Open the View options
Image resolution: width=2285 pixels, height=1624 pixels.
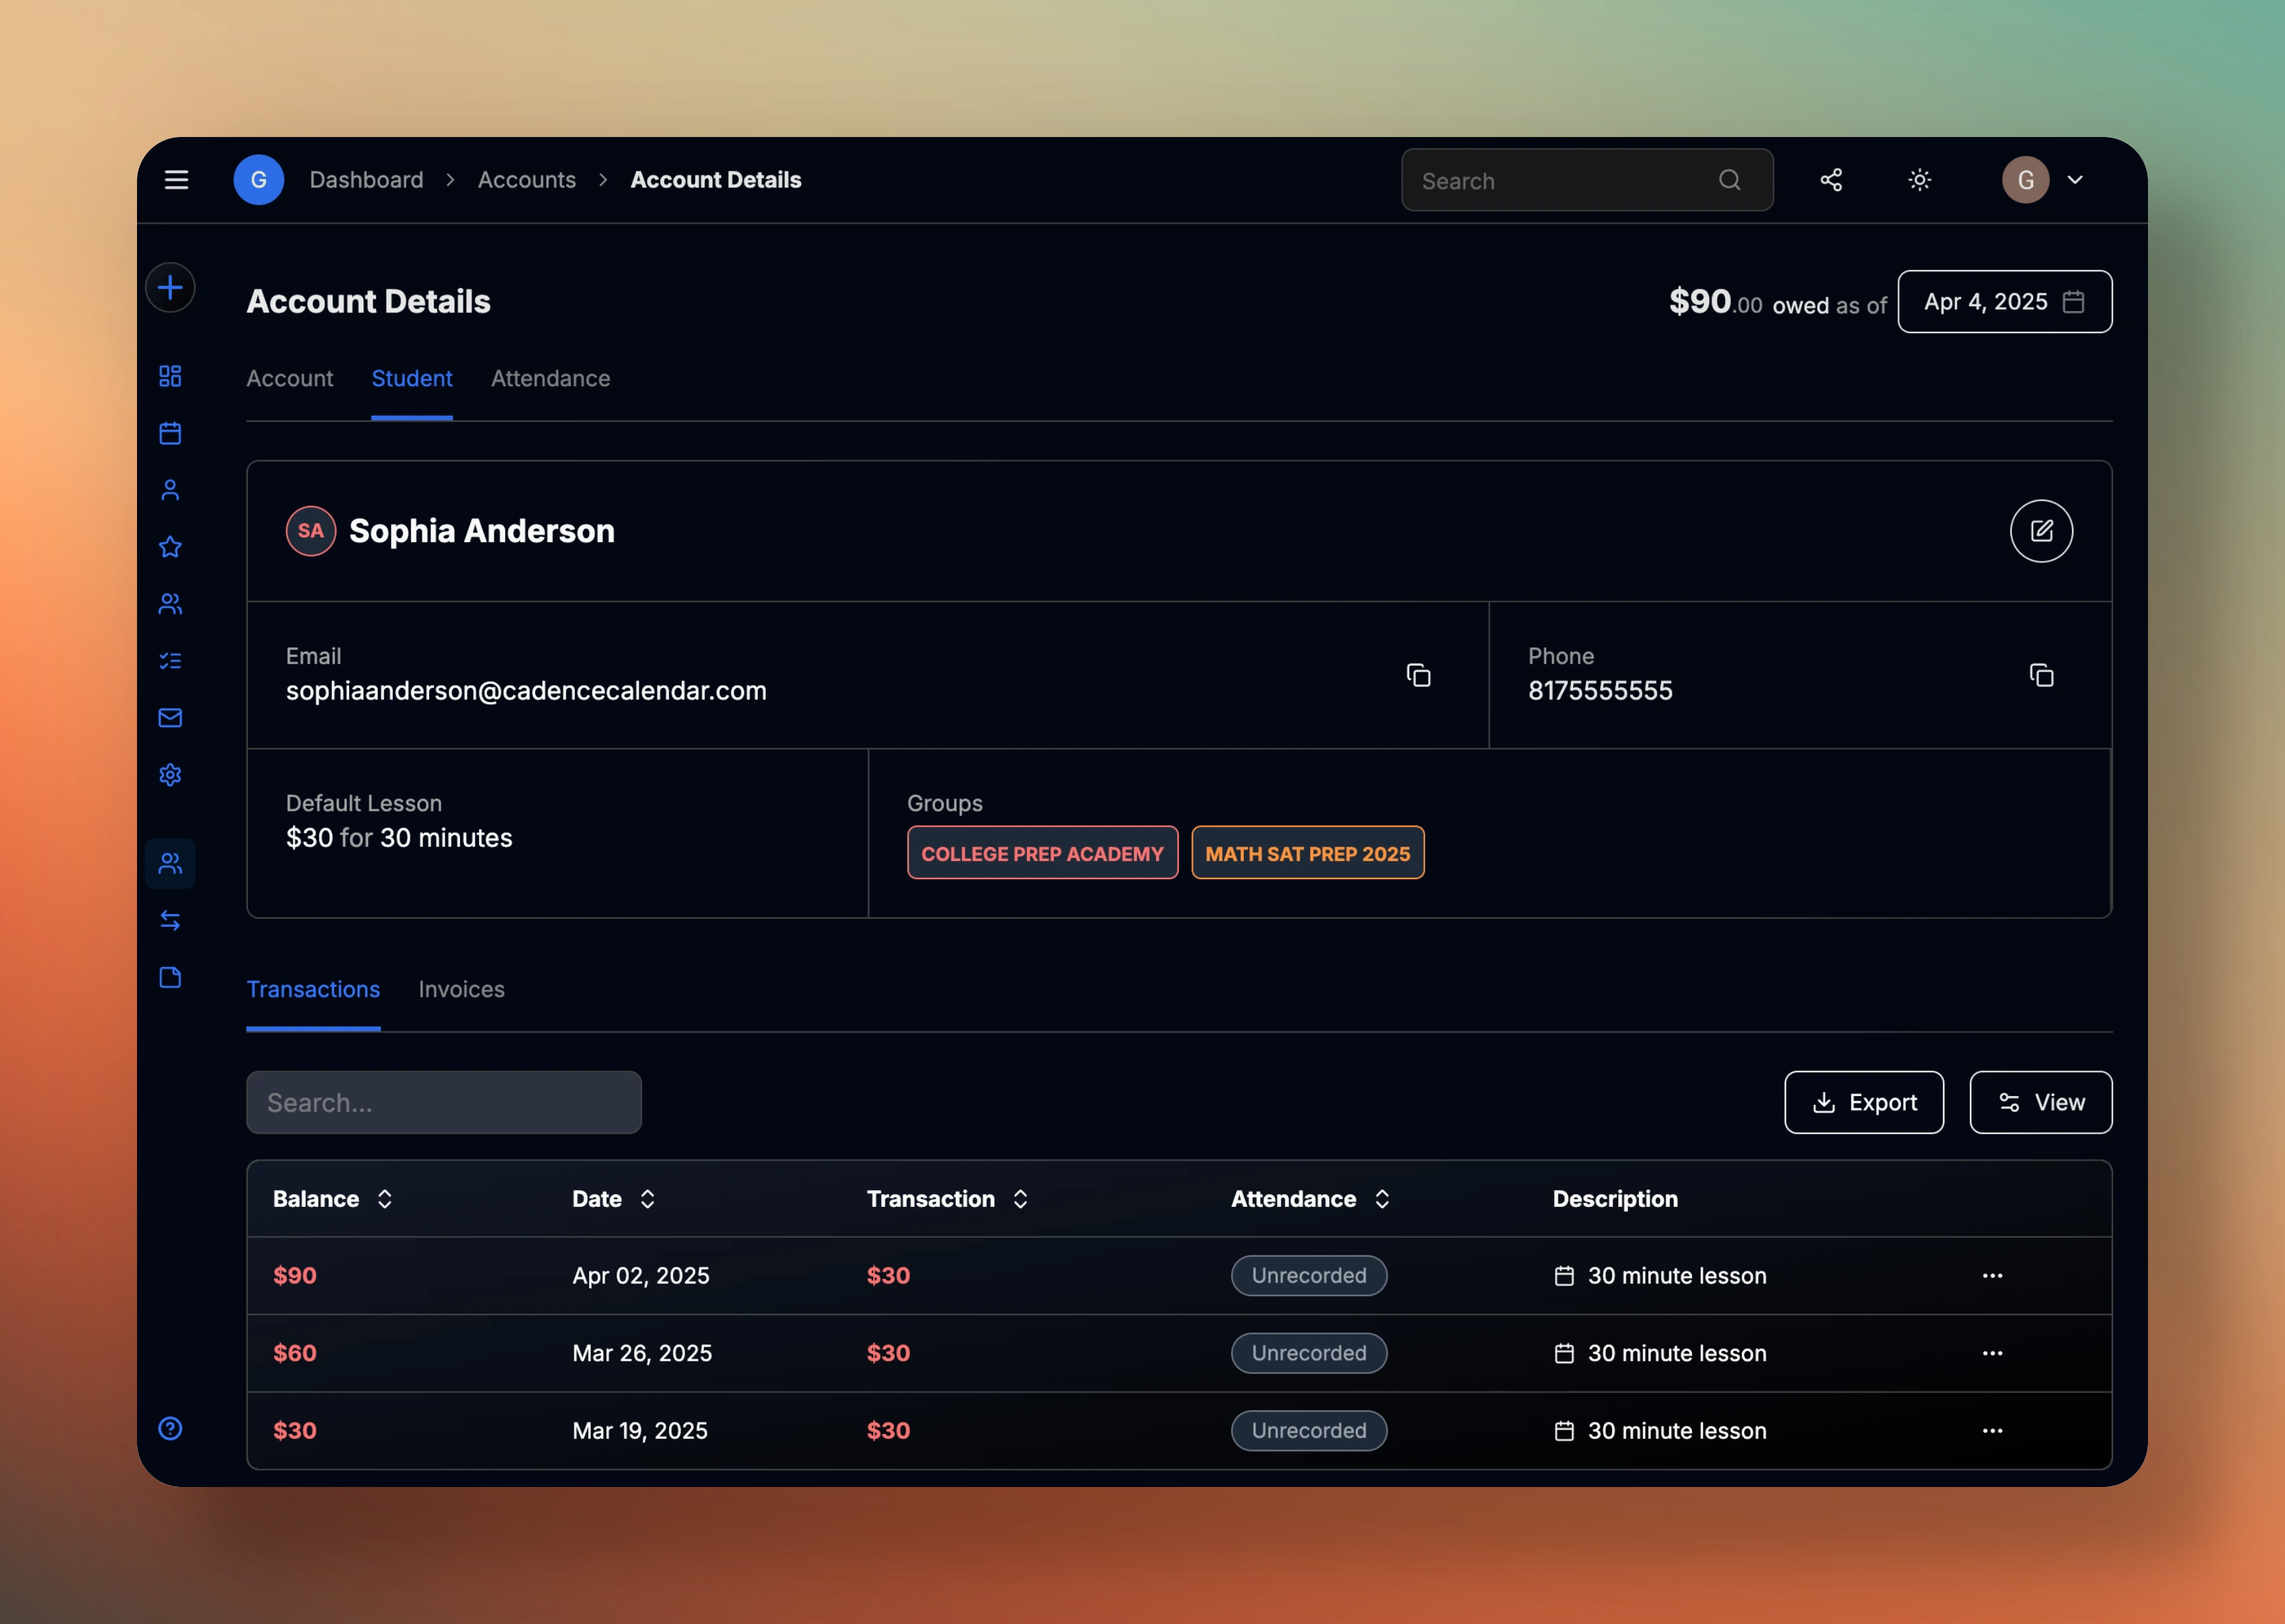[x=2040, y=1102]
